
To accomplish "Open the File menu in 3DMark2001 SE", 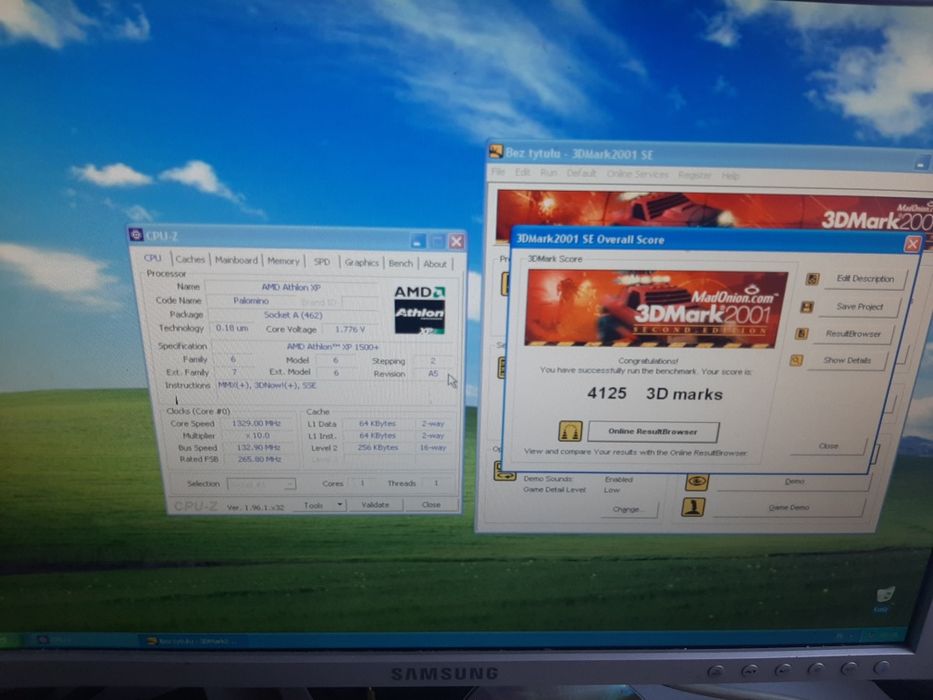I will pyautogui.click(x=498, y=171).
